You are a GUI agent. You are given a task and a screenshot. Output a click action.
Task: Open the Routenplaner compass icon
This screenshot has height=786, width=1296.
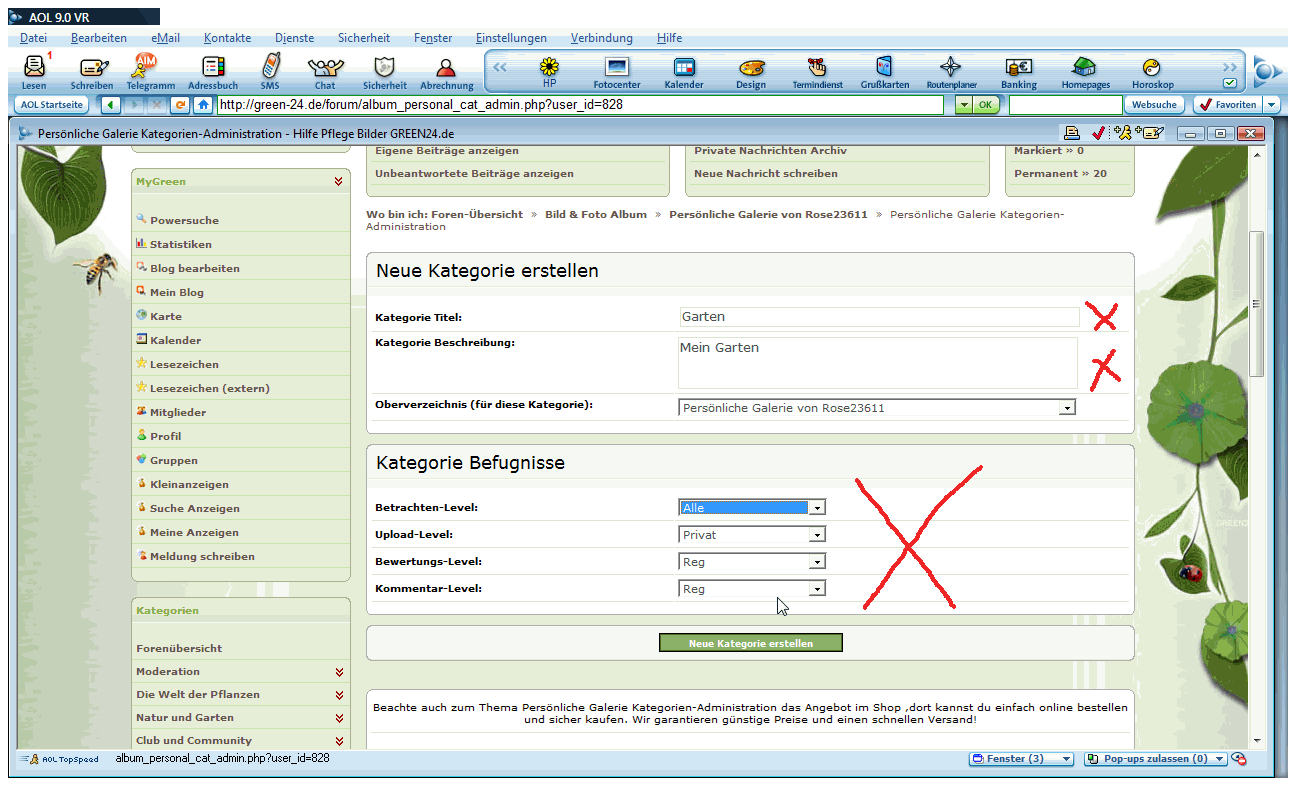click(950, 69)
